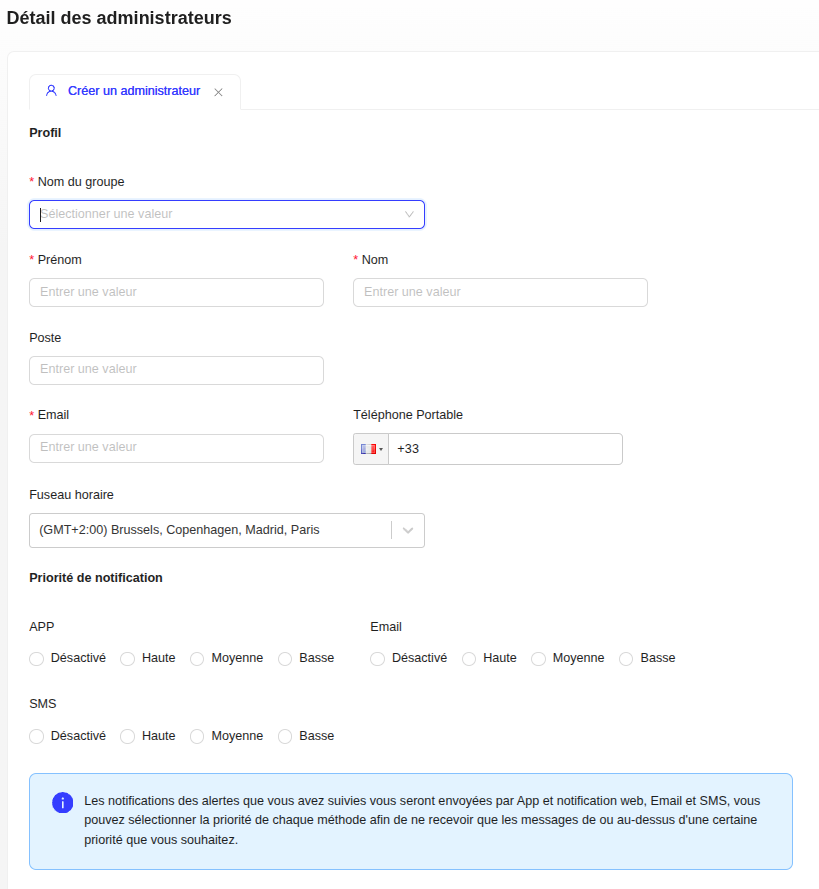Click the Poste input field
Screen dimensions: 819x889
(x=176, y=370)
